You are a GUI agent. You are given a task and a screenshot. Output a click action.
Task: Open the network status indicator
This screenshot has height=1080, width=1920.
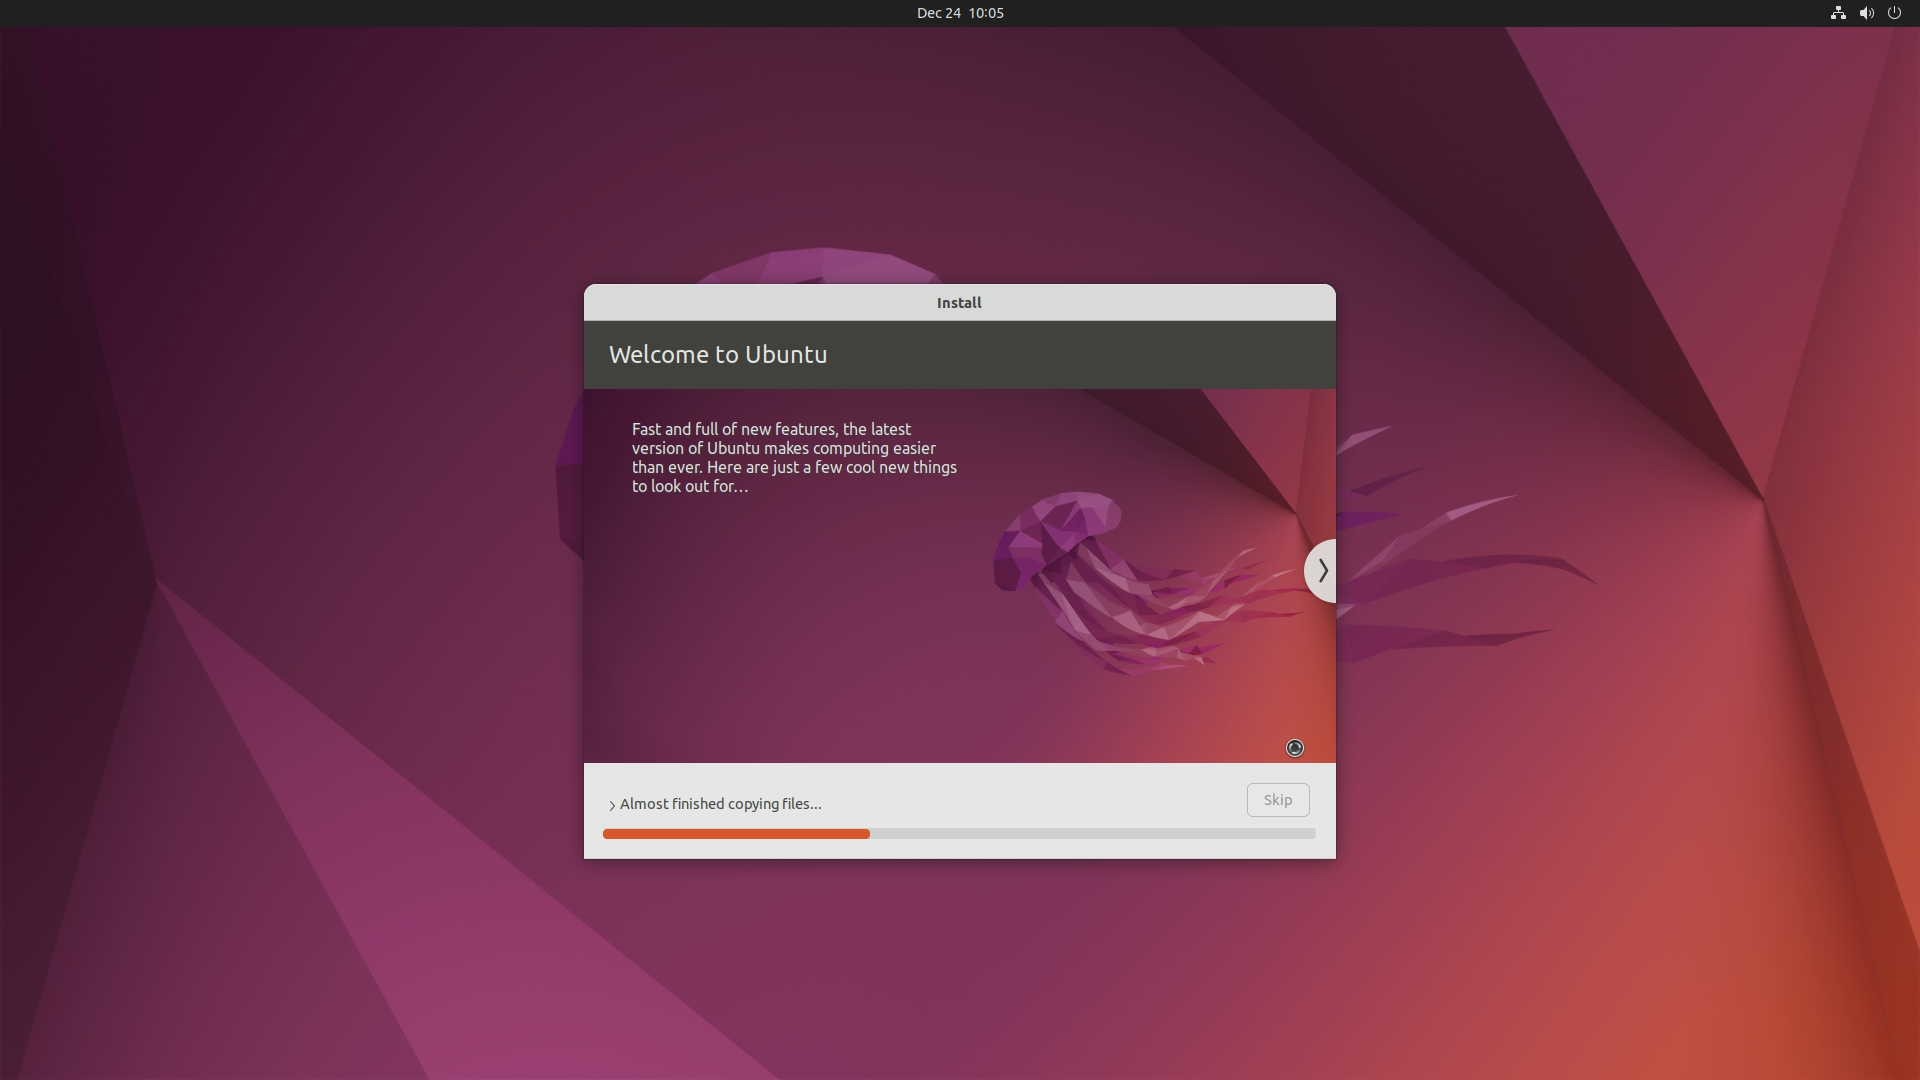point(1838,13)
